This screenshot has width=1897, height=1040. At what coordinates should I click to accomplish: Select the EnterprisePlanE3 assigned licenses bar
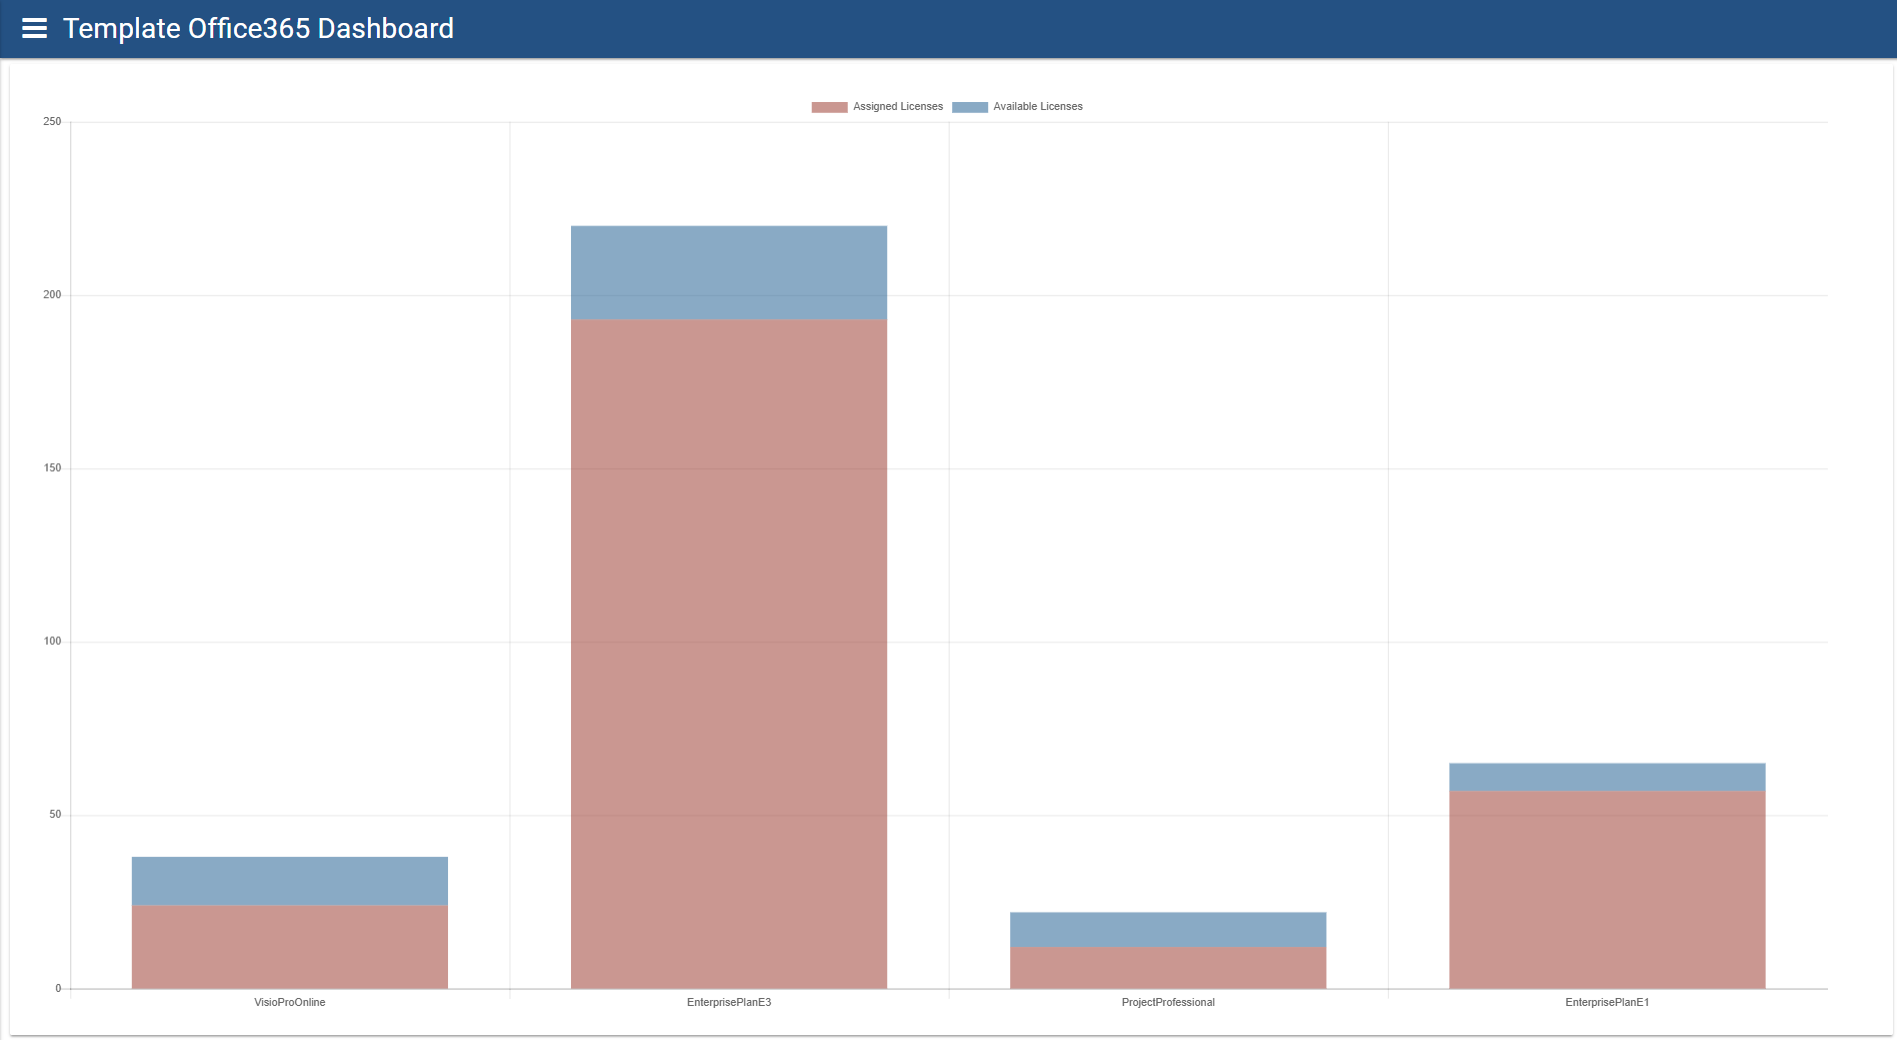pyautogui.click(x=729, y=654)
